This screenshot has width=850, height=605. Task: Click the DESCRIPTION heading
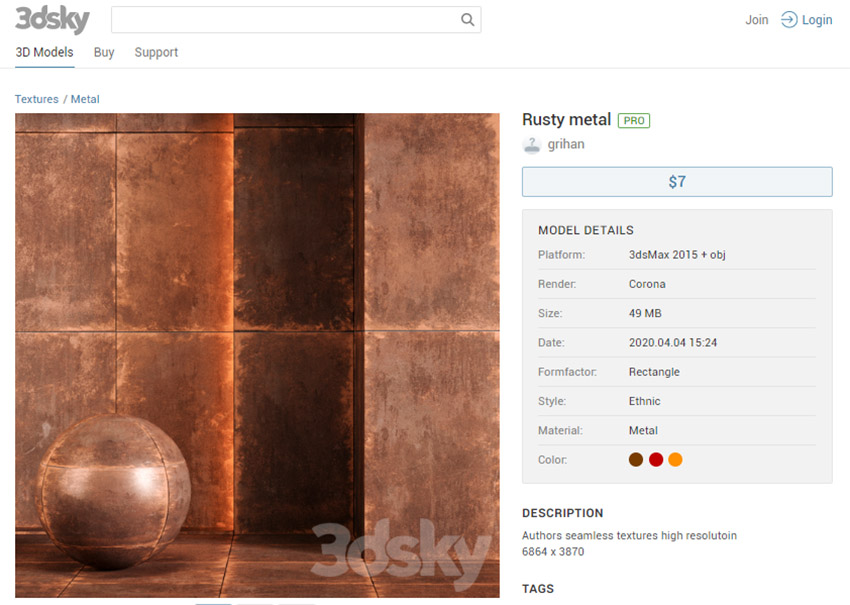(563, 513)
